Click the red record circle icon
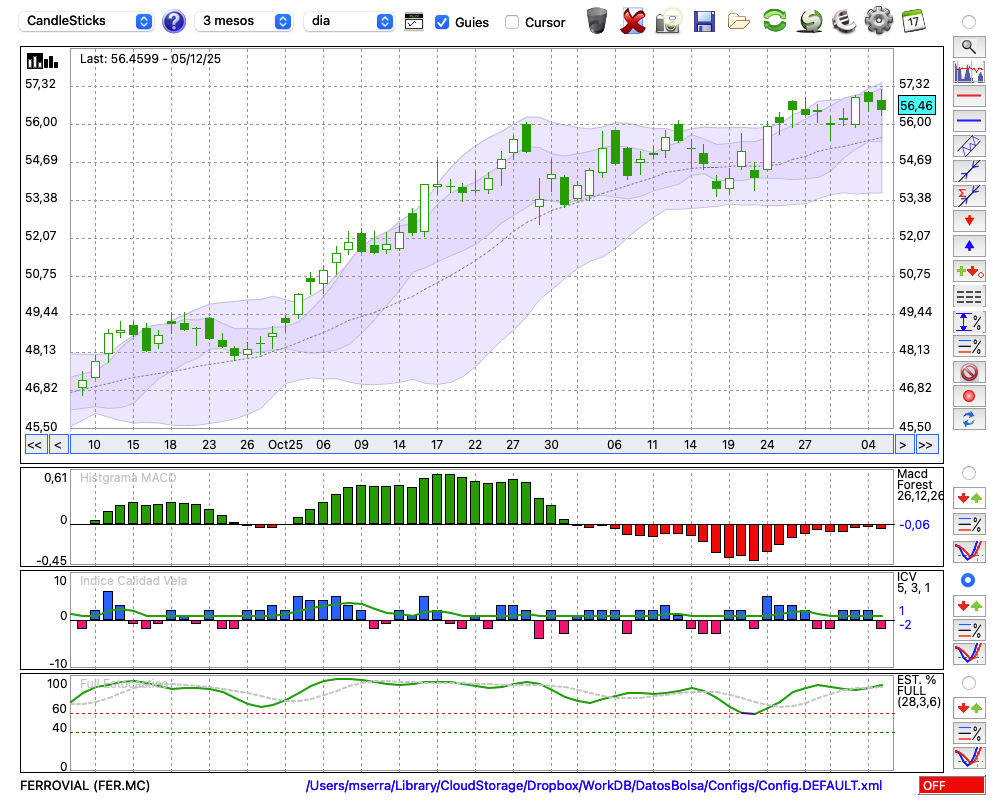The width and height of the screenshot is (1000, 800). pos(969,396)
